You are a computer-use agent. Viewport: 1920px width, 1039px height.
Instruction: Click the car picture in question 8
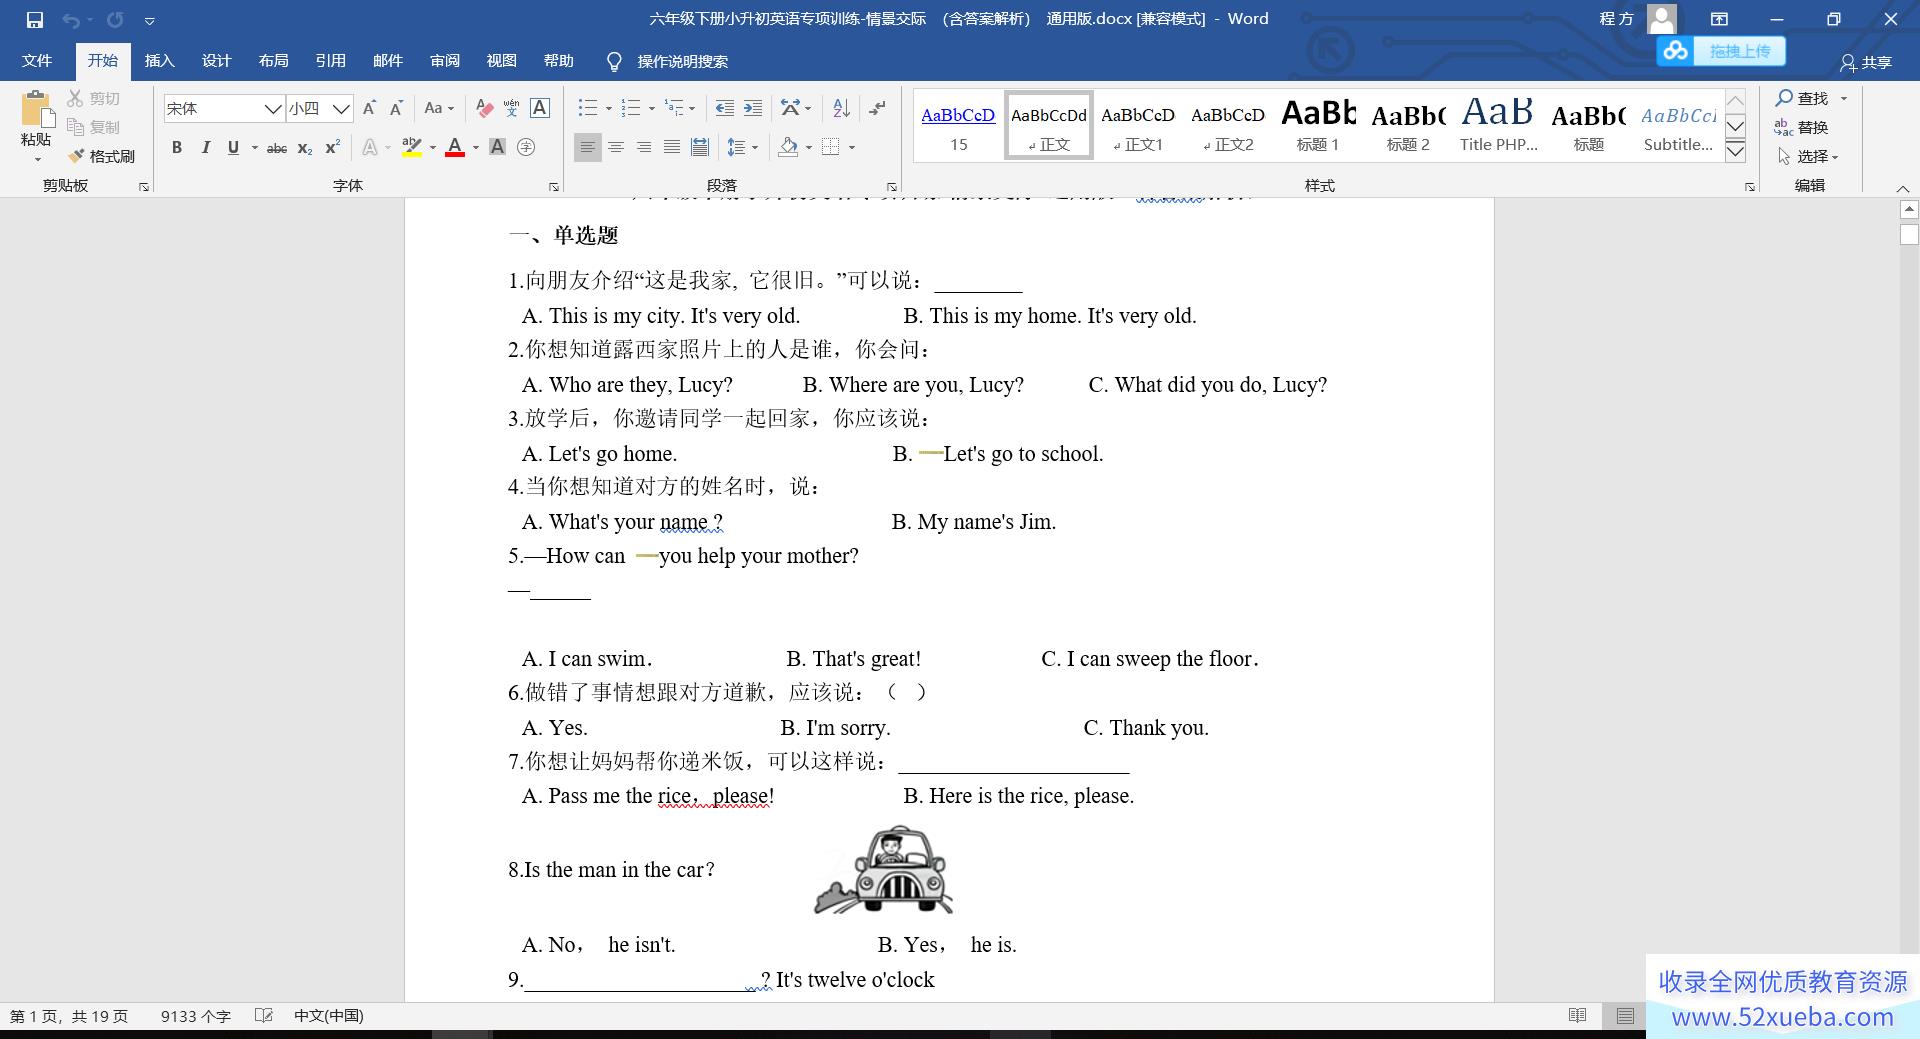pyautogui.click(x=884, y=870)
